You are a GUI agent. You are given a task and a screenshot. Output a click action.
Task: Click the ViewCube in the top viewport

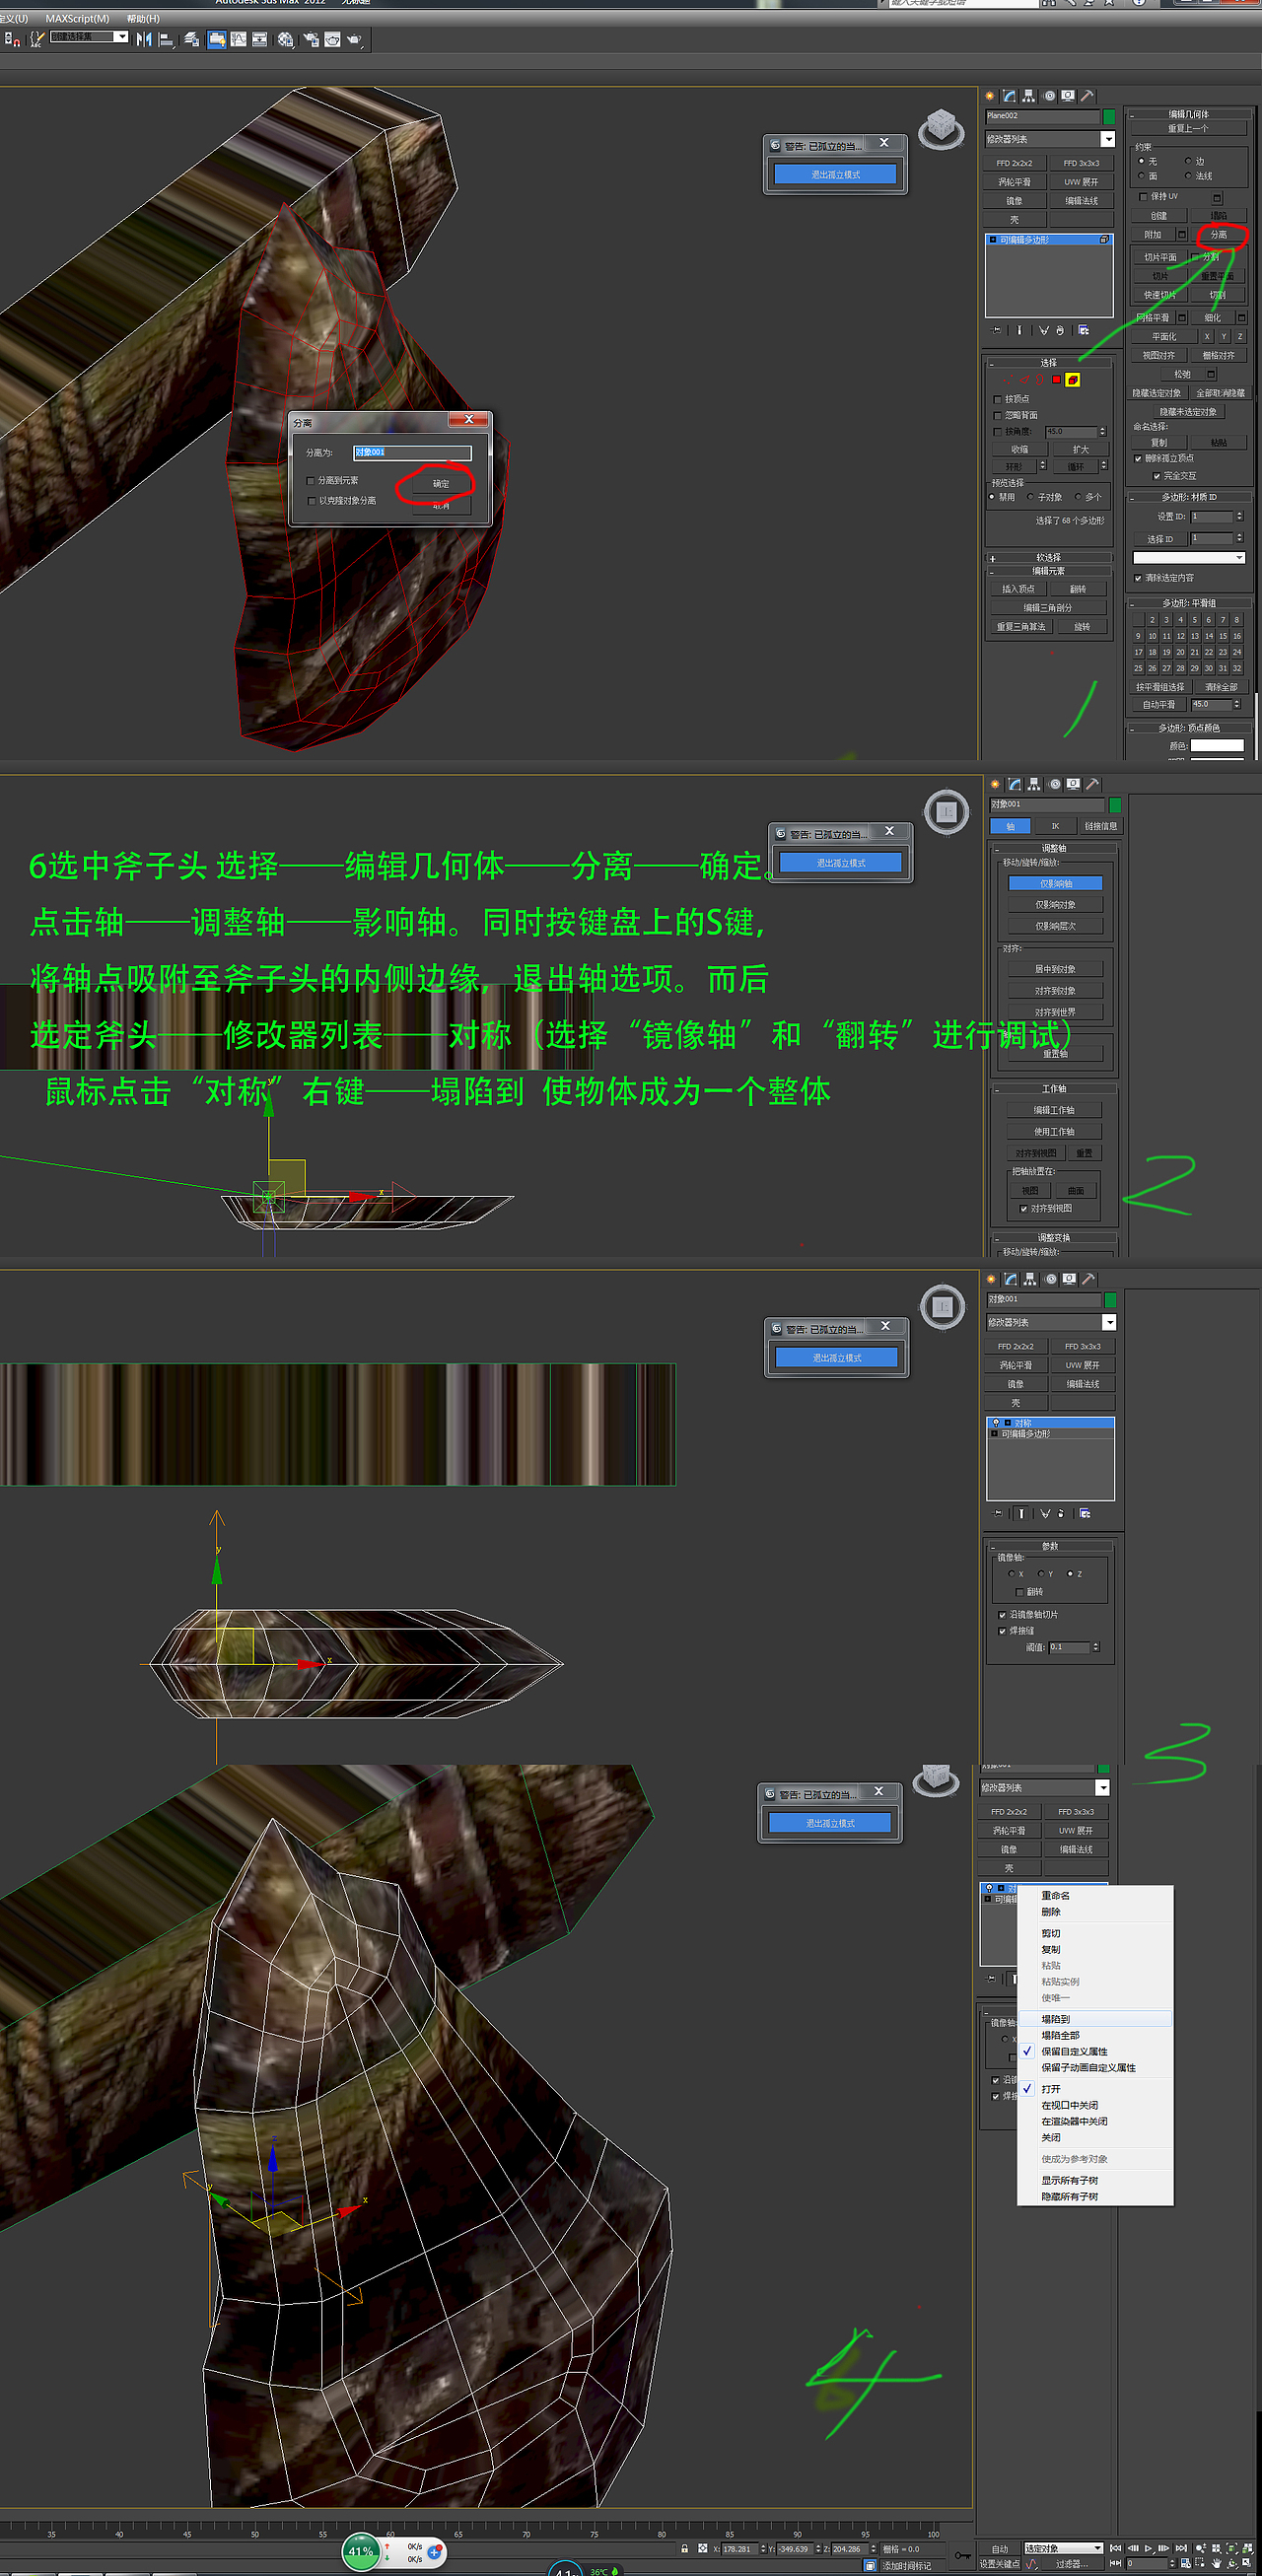(940, 128)
